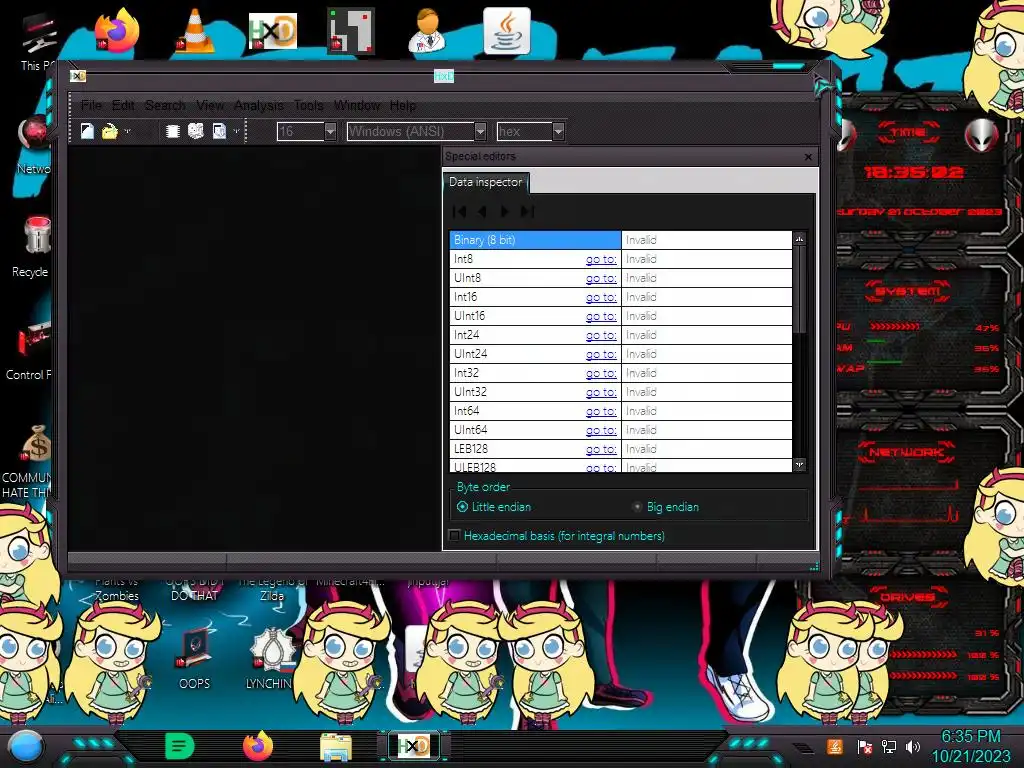The image size is (1024, 768).
Task: Open the Firefox desktop shortcut
Action: click(x=116, y=30)
